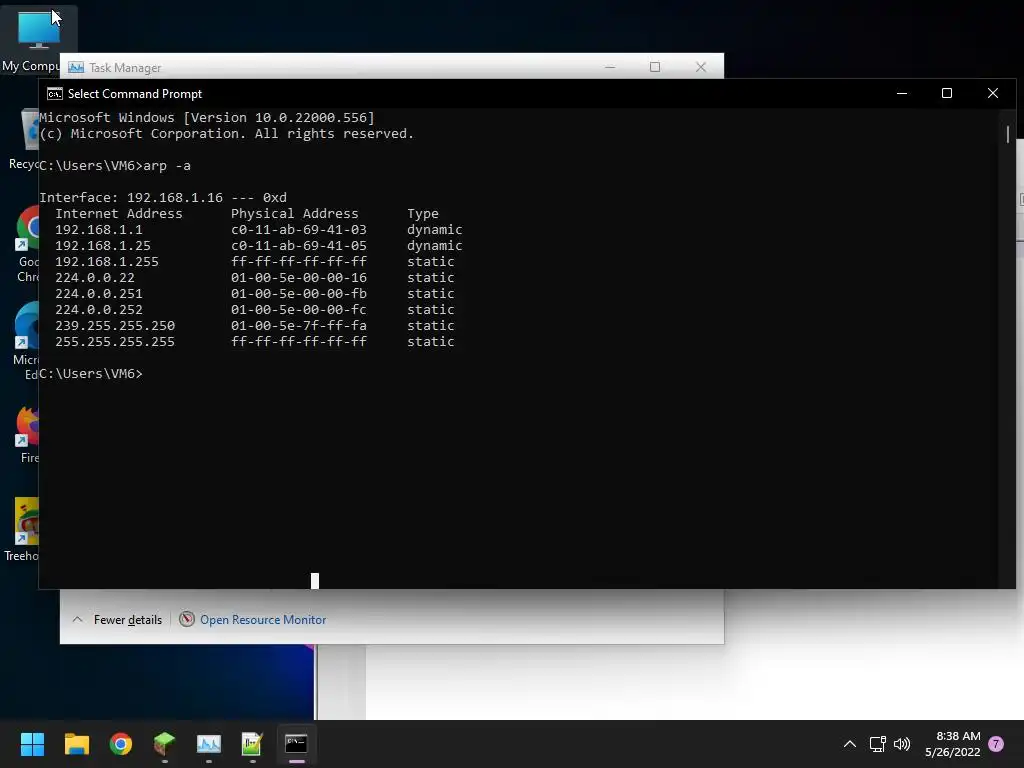Viewport: 1024px width, 768px height.
Task: Click the 255.255.255.255 address entry
Action: (115, 342)
